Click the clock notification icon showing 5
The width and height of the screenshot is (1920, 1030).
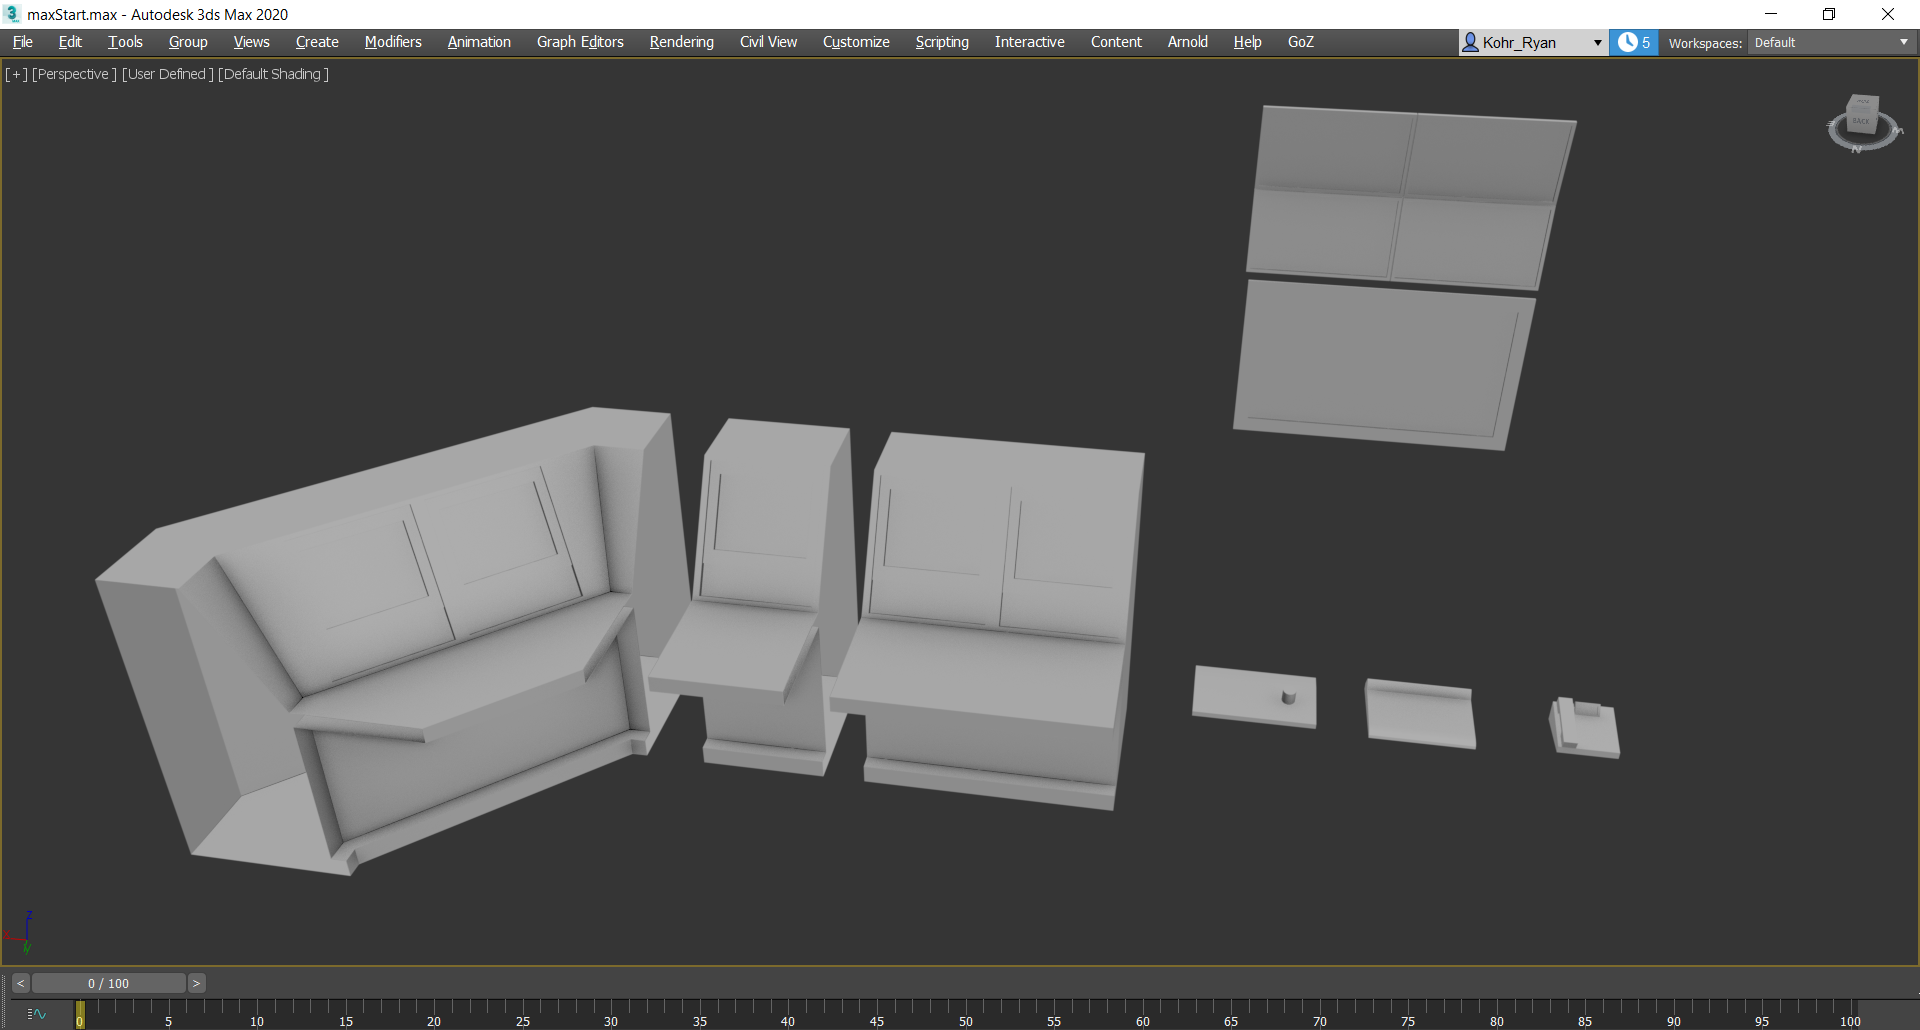click(1634, 42)
